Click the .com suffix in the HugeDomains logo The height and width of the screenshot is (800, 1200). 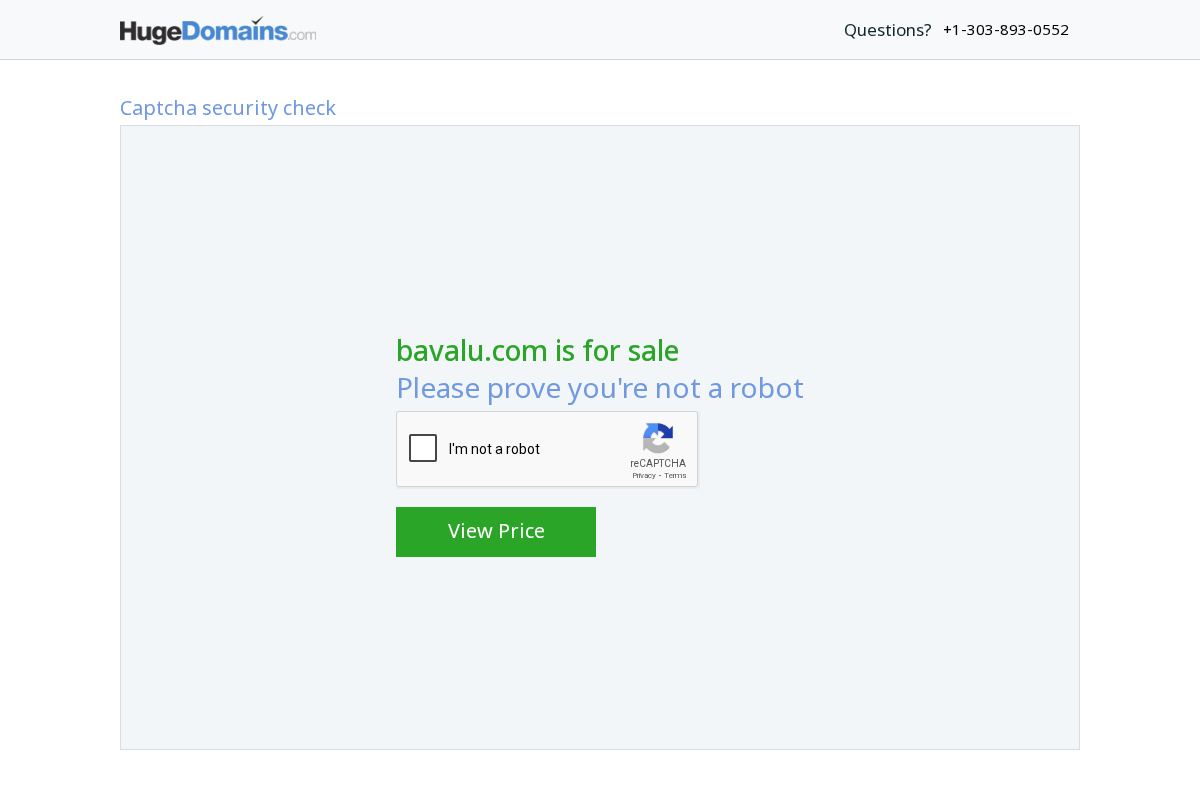pyautogui.click(x=301, y=34)
